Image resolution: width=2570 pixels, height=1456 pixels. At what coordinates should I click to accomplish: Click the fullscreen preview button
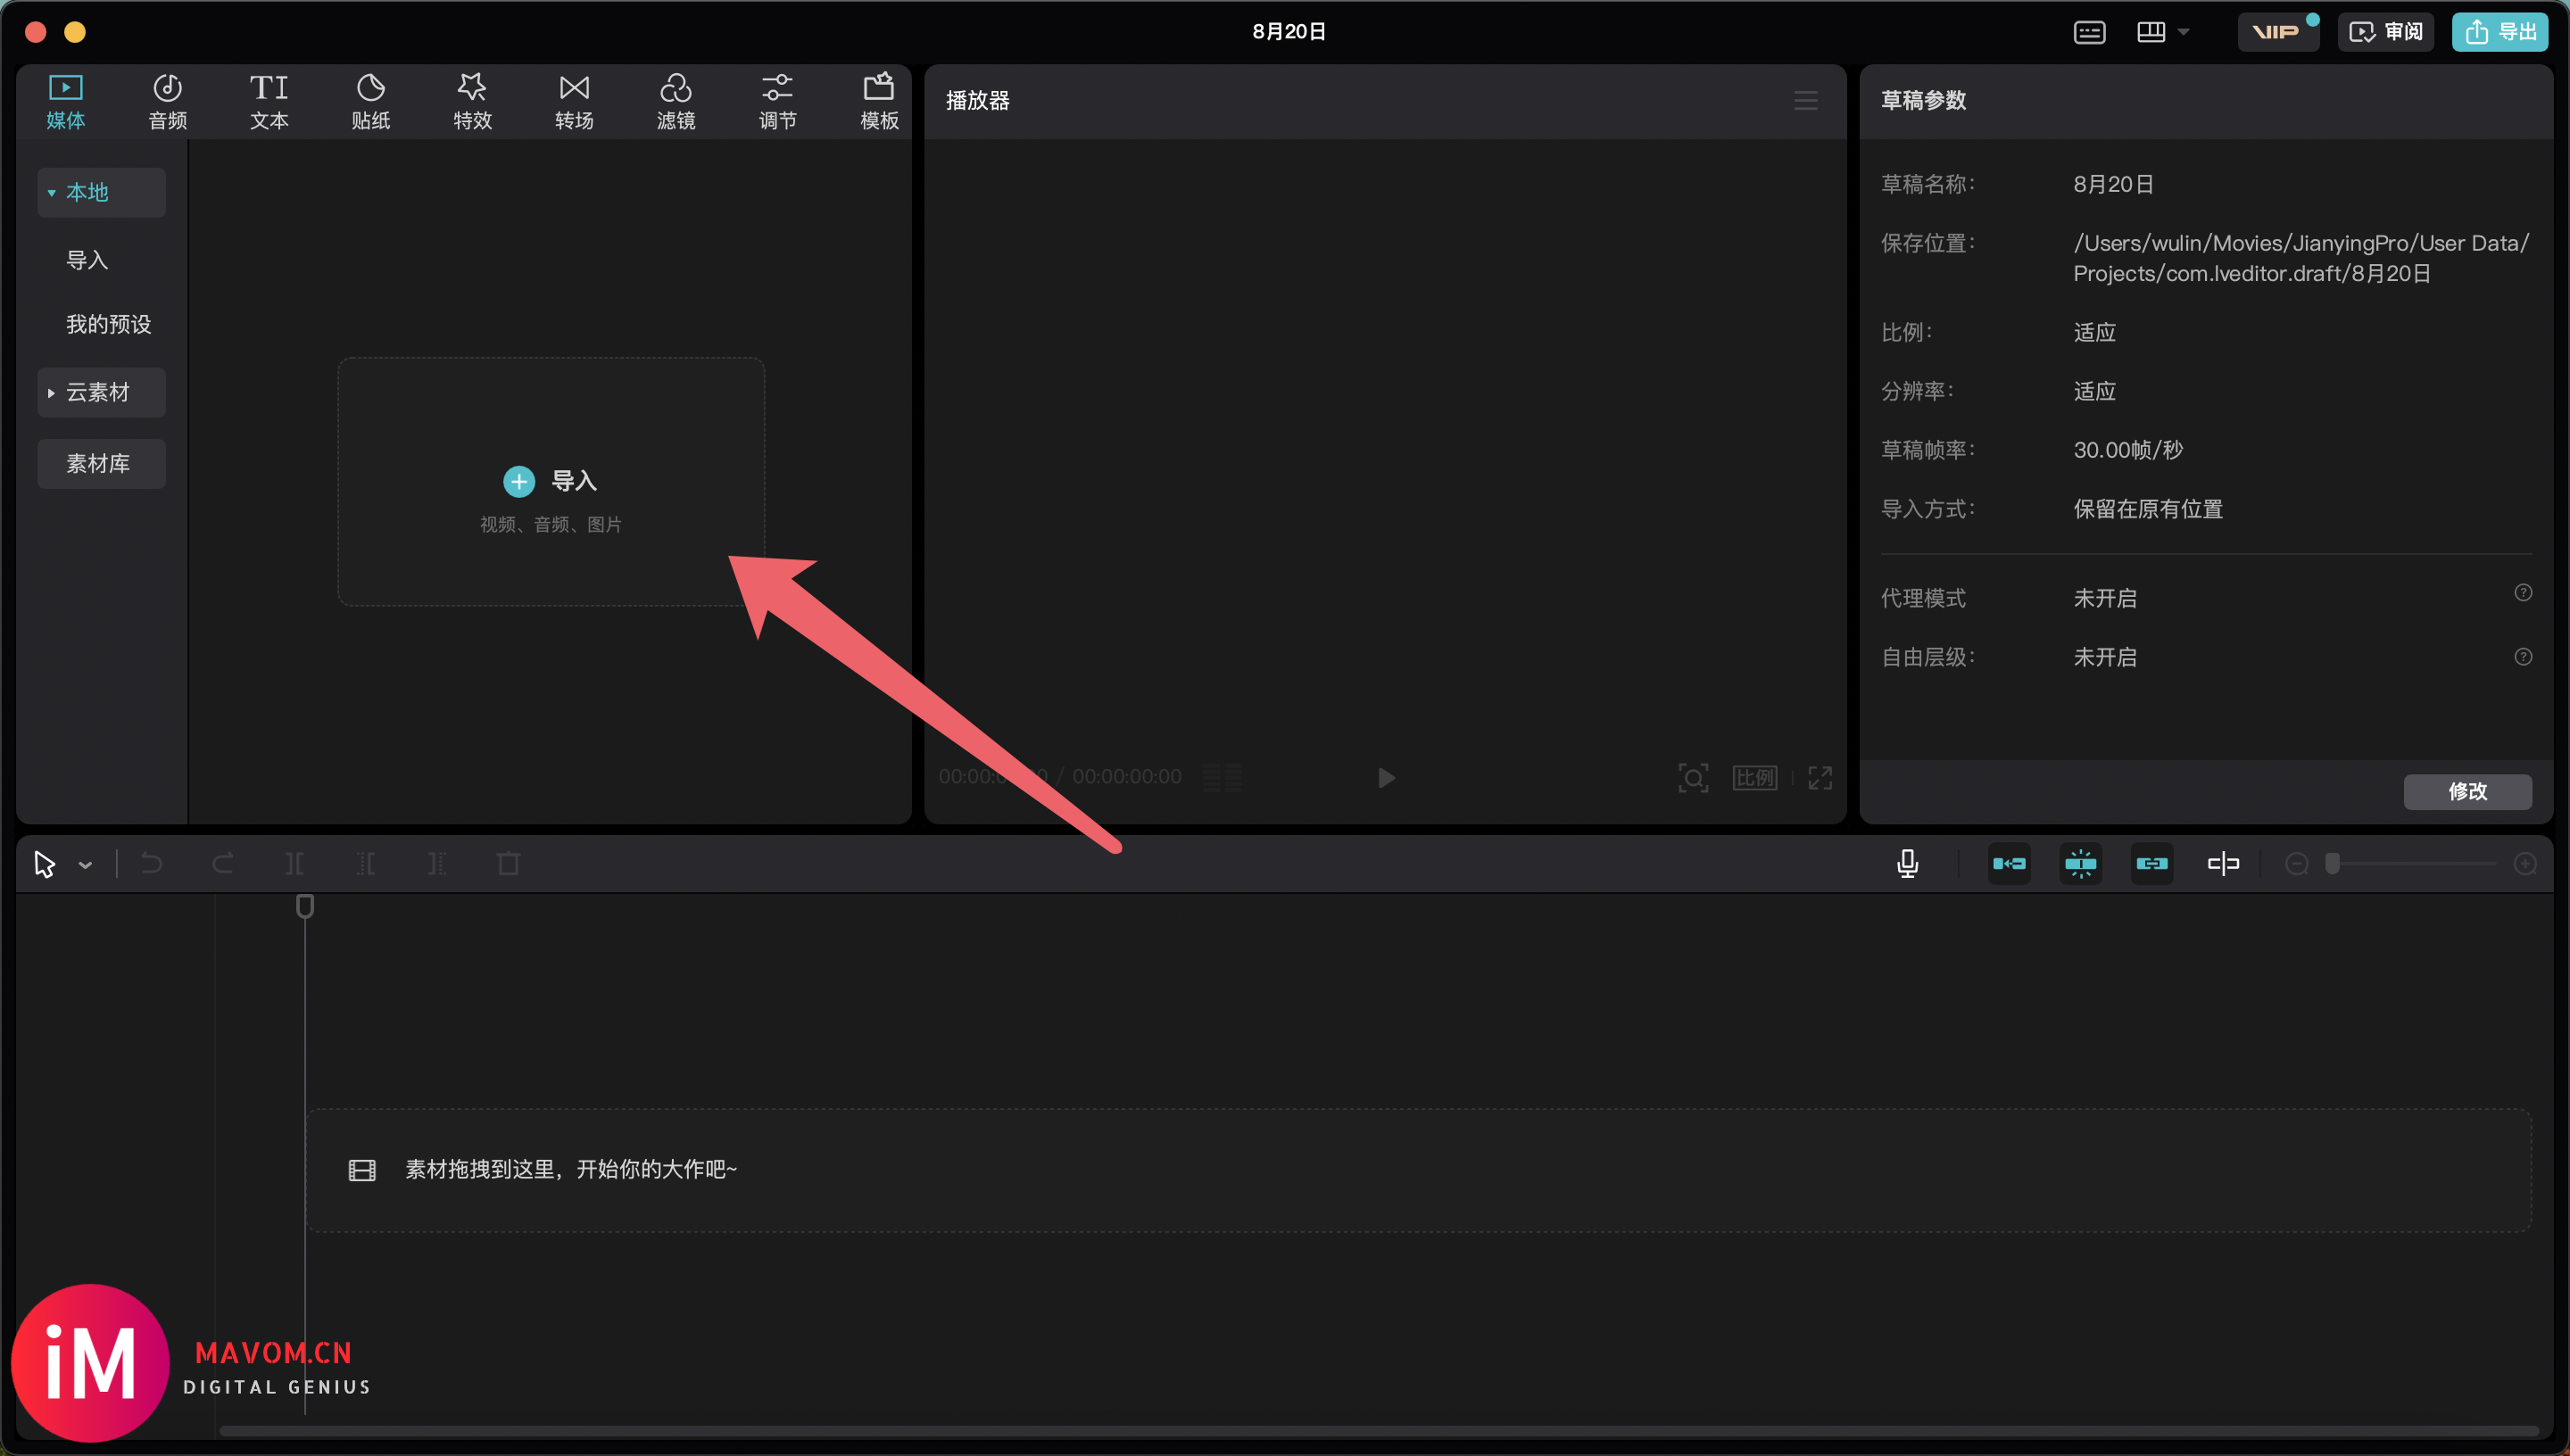coord(1820,776)
